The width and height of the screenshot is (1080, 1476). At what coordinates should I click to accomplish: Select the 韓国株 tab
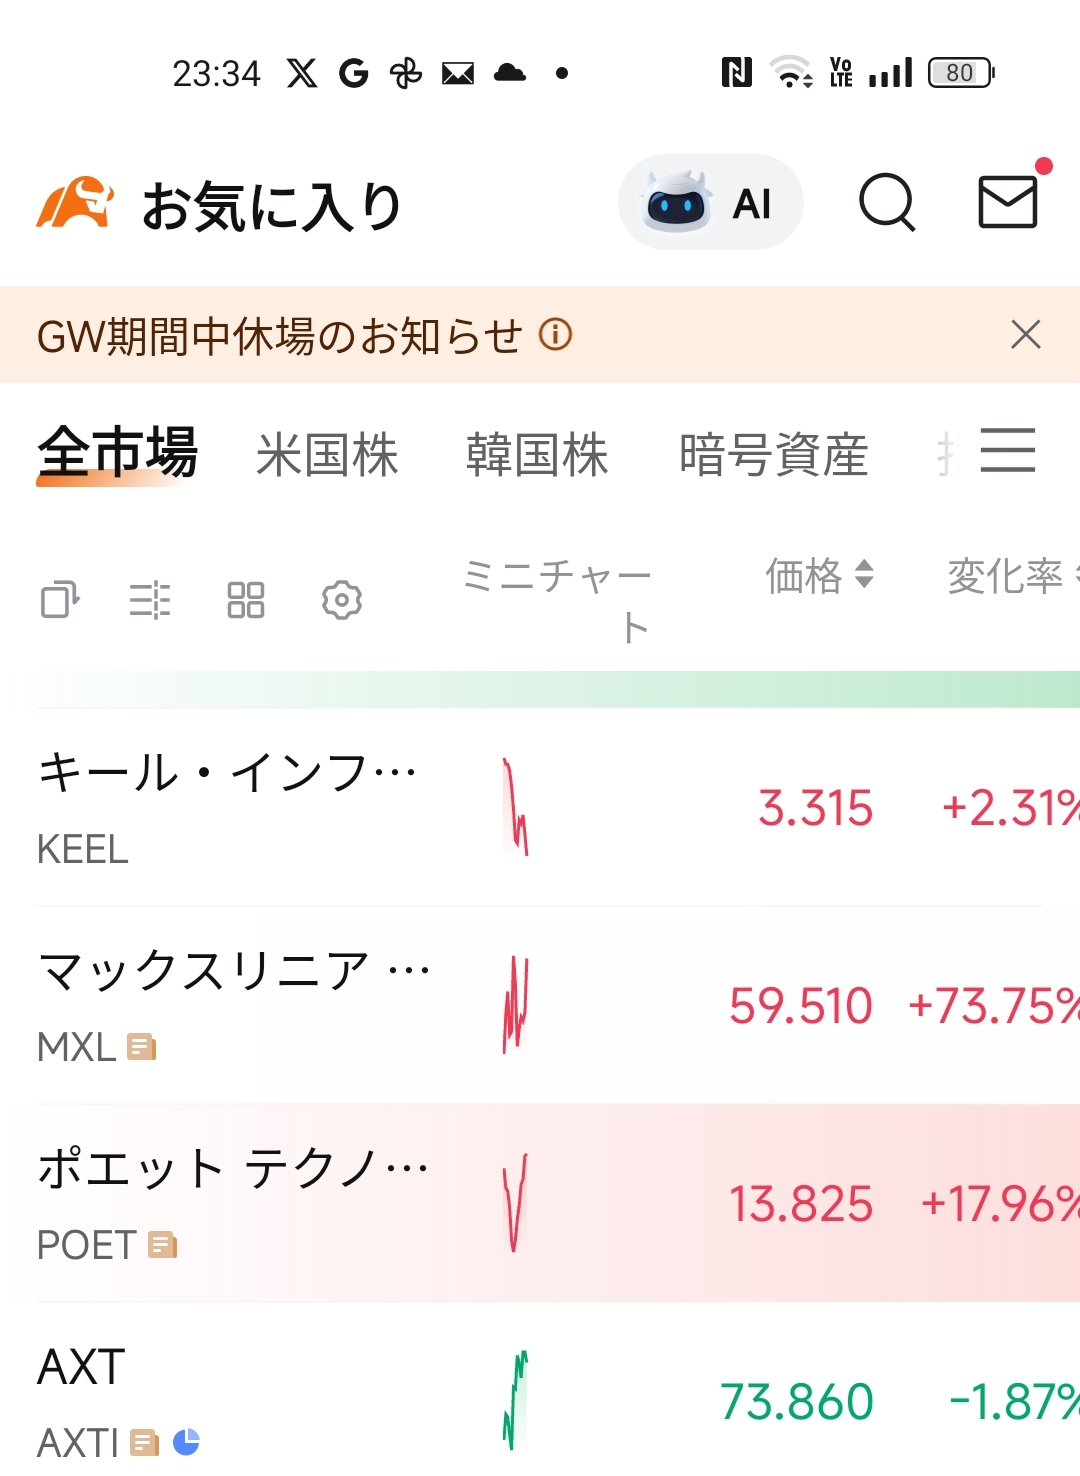[537, 455]
